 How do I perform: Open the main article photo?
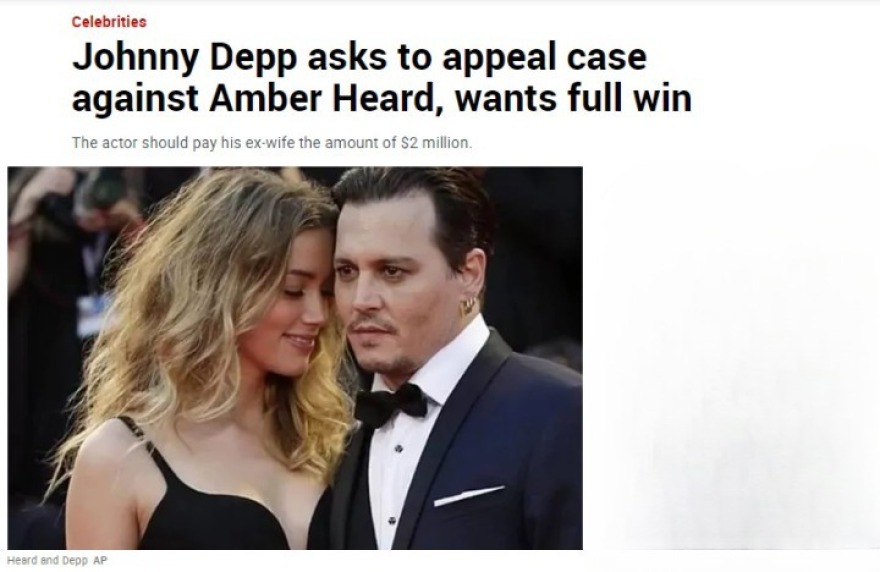click(x=295, y=358)
